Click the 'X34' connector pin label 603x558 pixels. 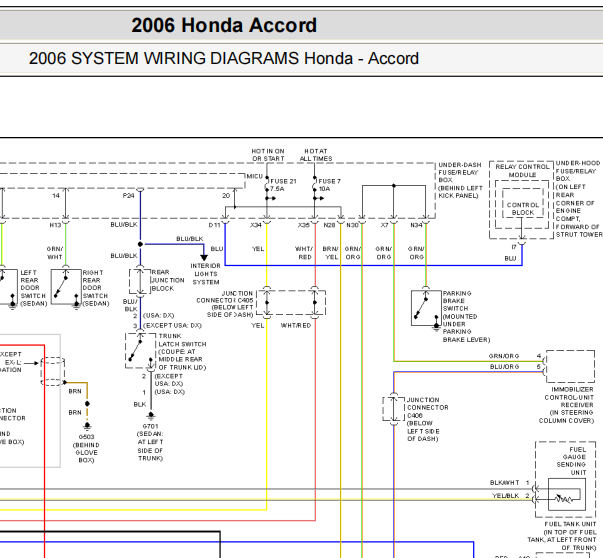coord(256,225)
